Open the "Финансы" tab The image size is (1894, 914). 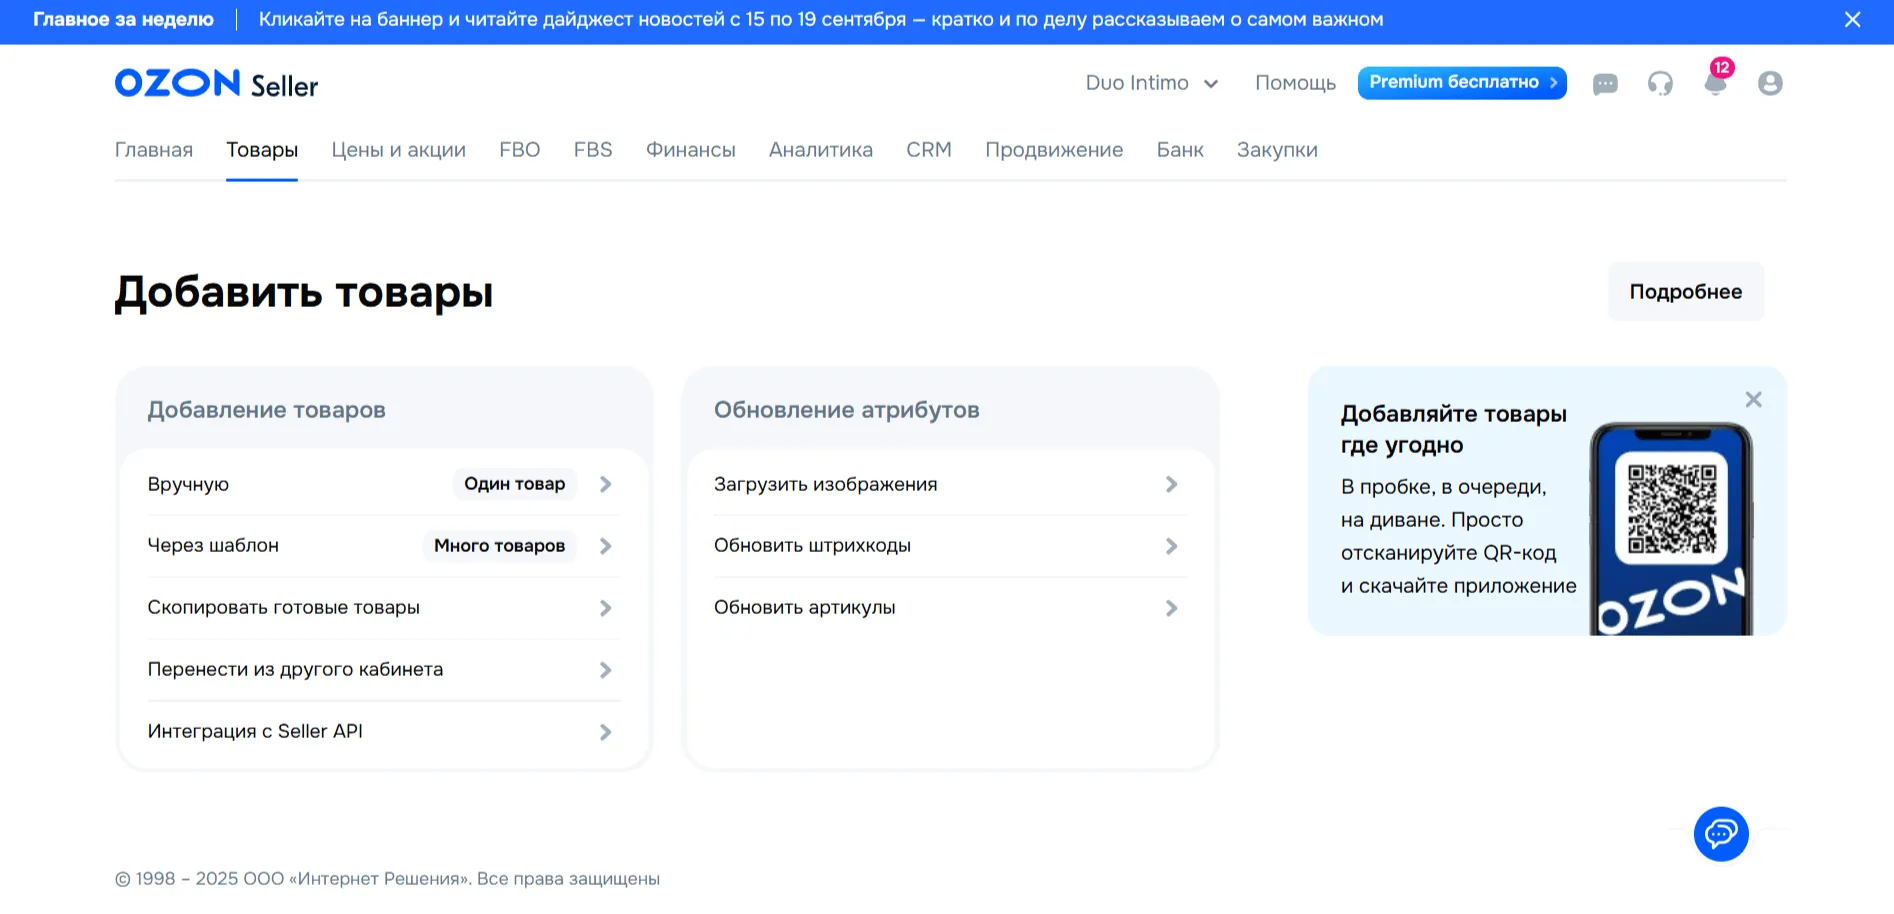click(x=690, y=150)
